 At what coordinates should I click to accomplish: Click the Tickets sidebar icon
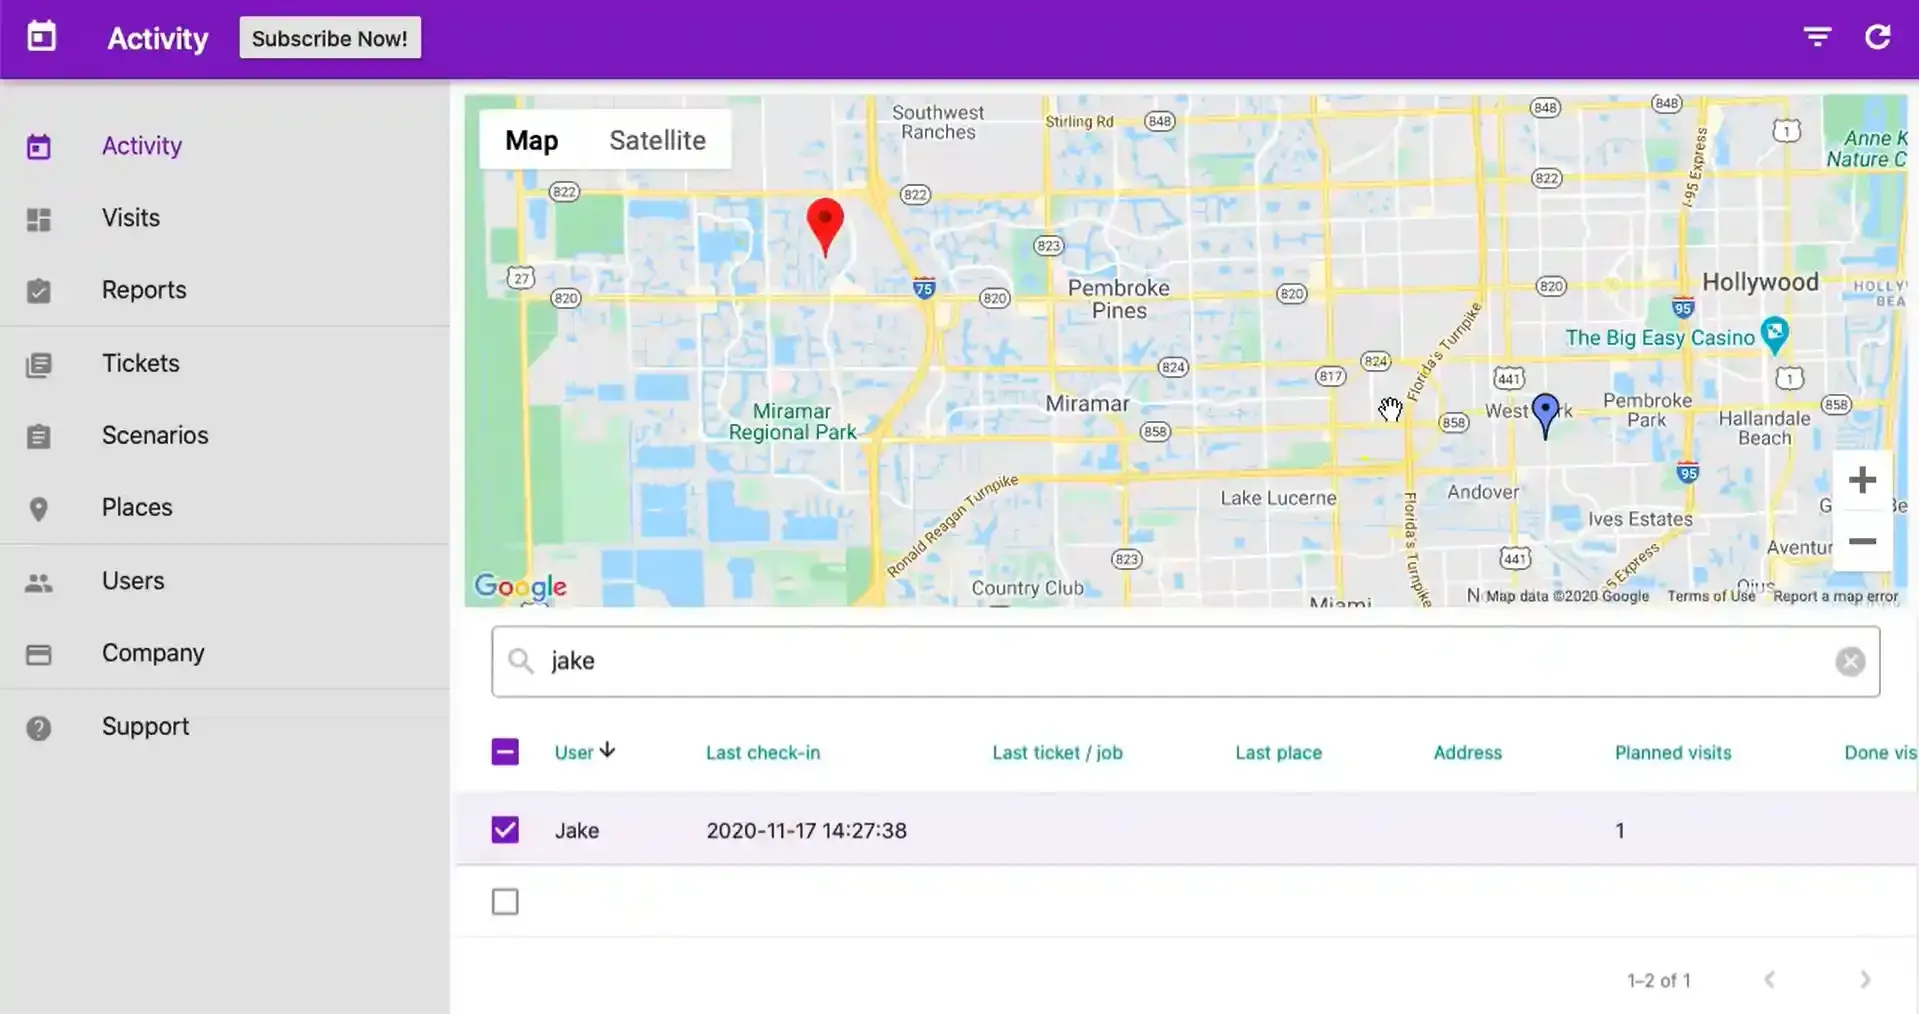(x=38, y=364)
